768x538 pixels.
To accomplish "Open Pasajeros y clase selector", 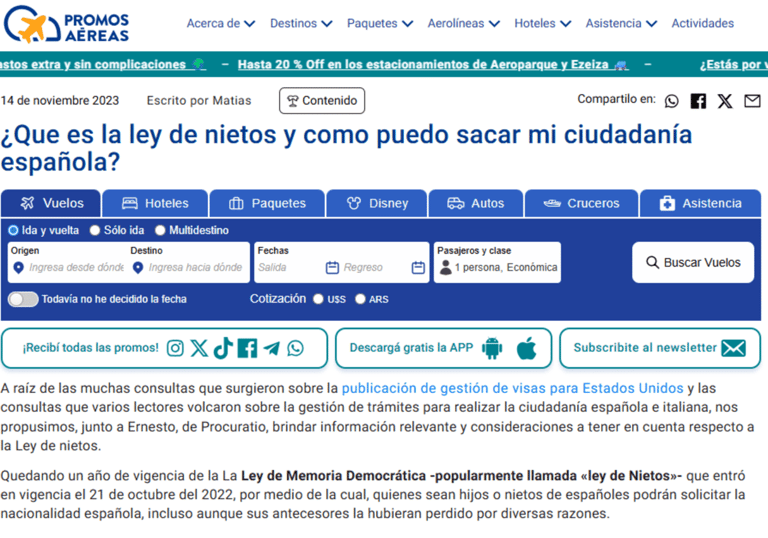I will tap(497, 262).
